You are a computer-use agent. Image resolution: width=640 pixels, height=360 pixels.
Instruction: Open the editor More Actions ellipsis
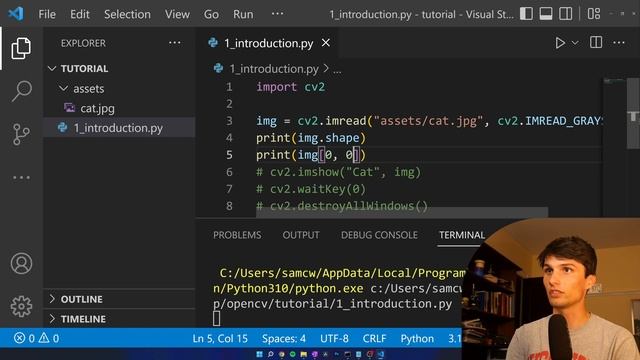tap(619, 42)
